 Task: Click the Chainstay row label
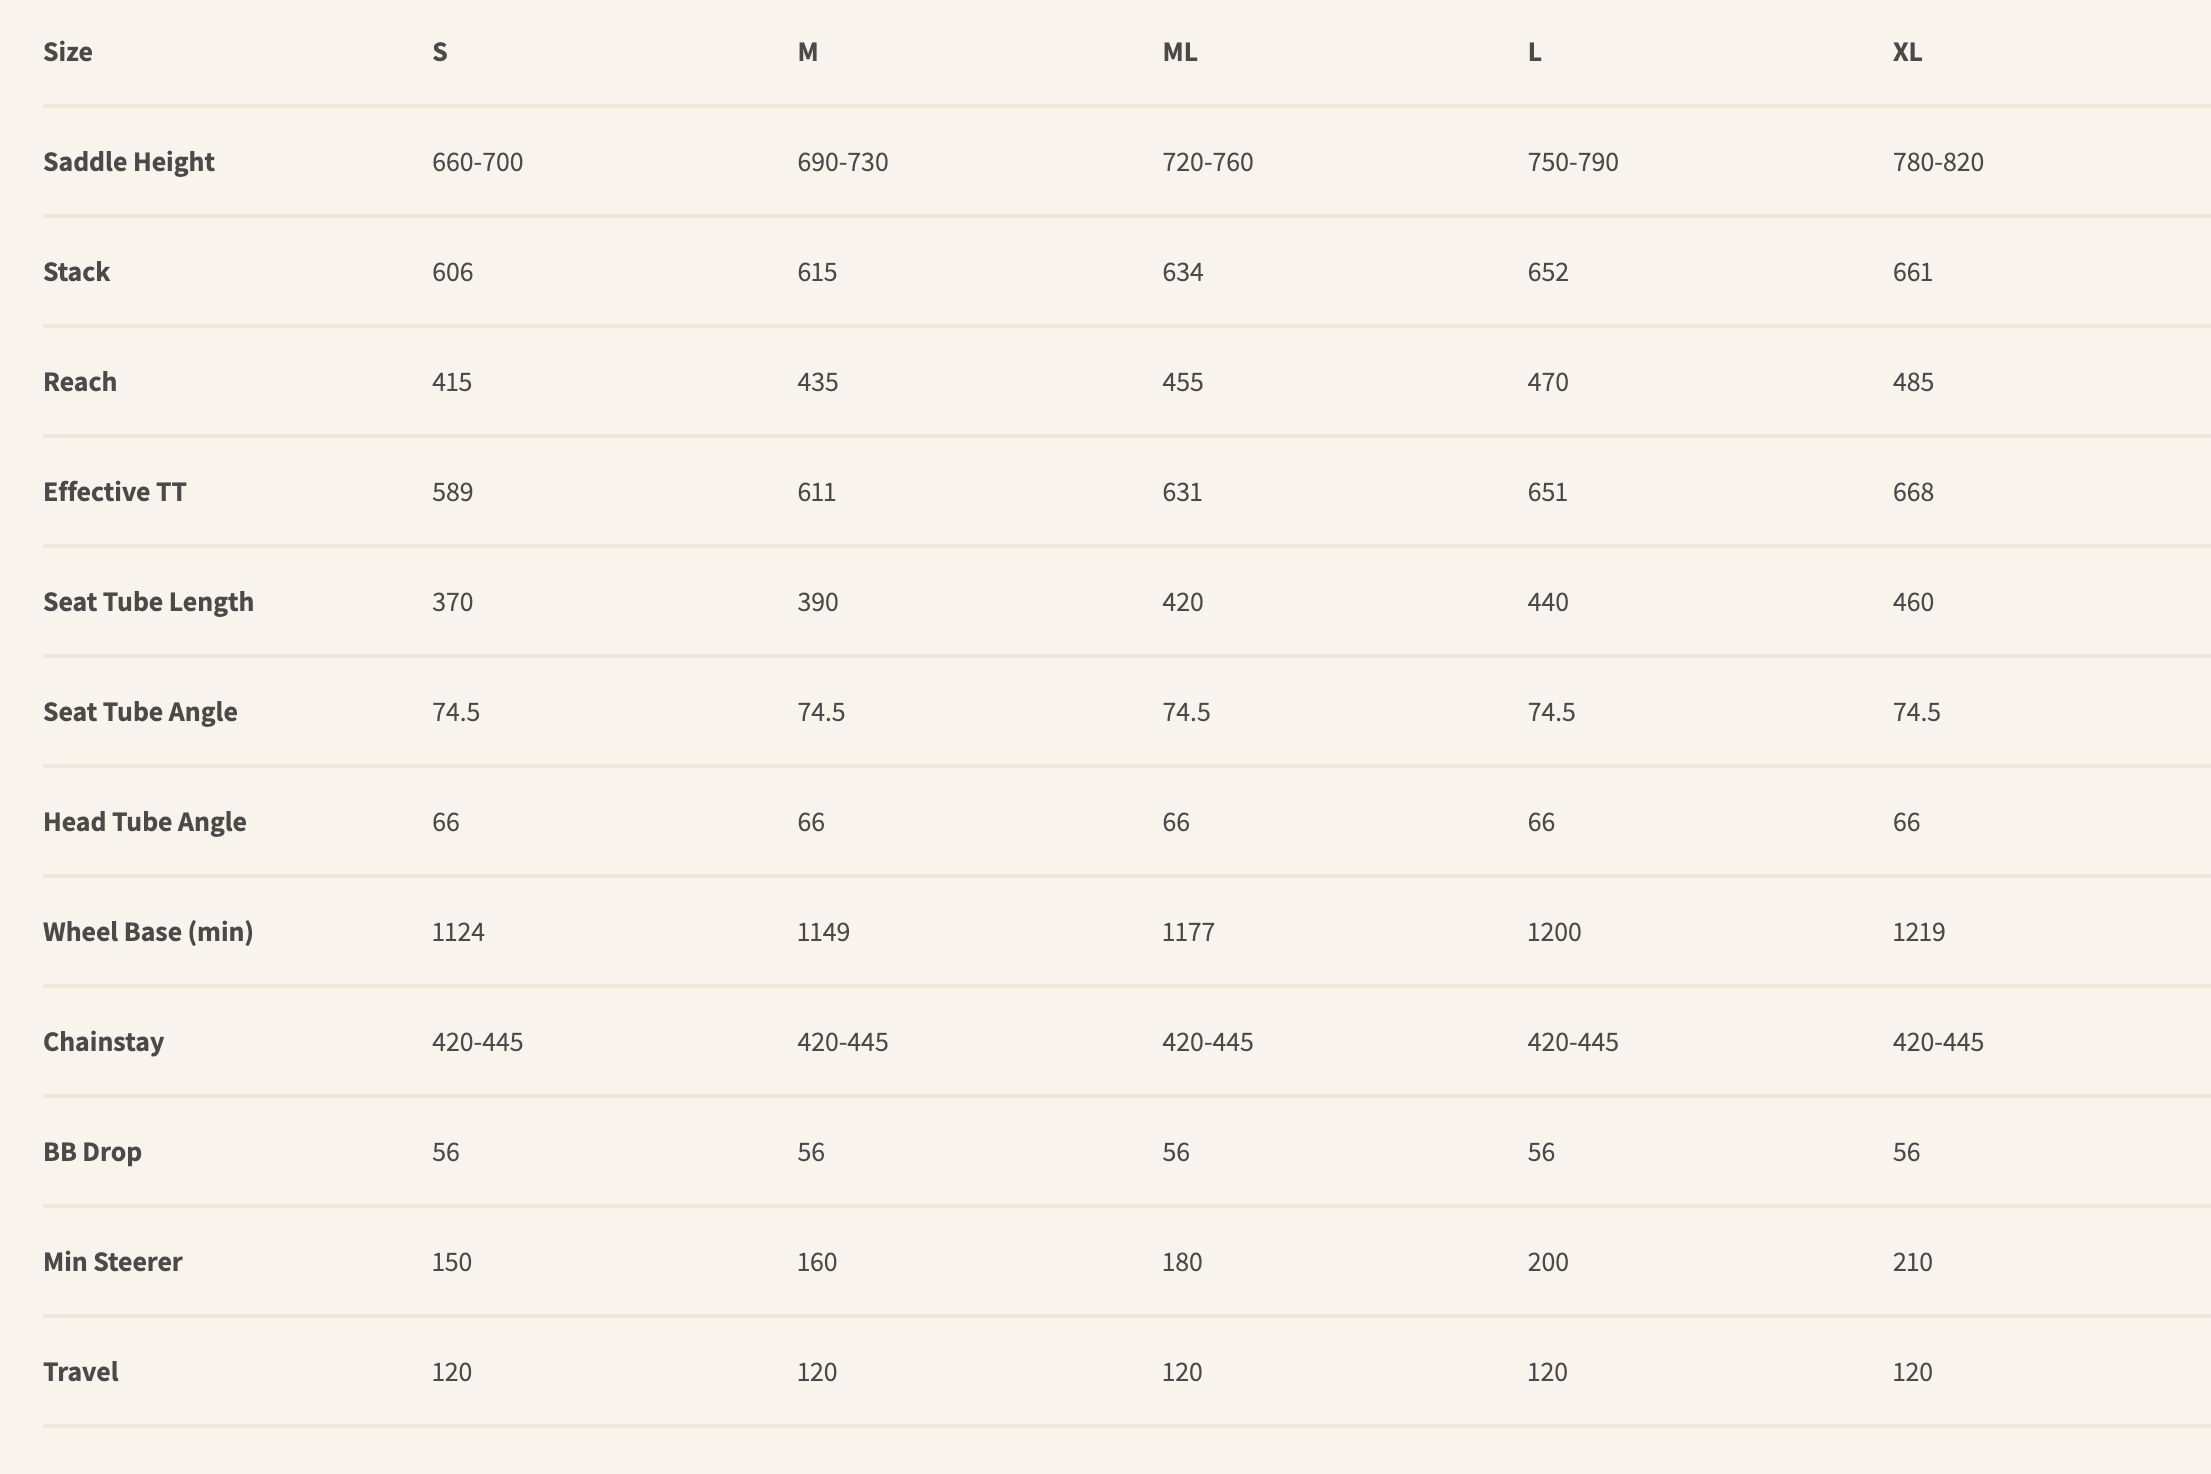104,1042
